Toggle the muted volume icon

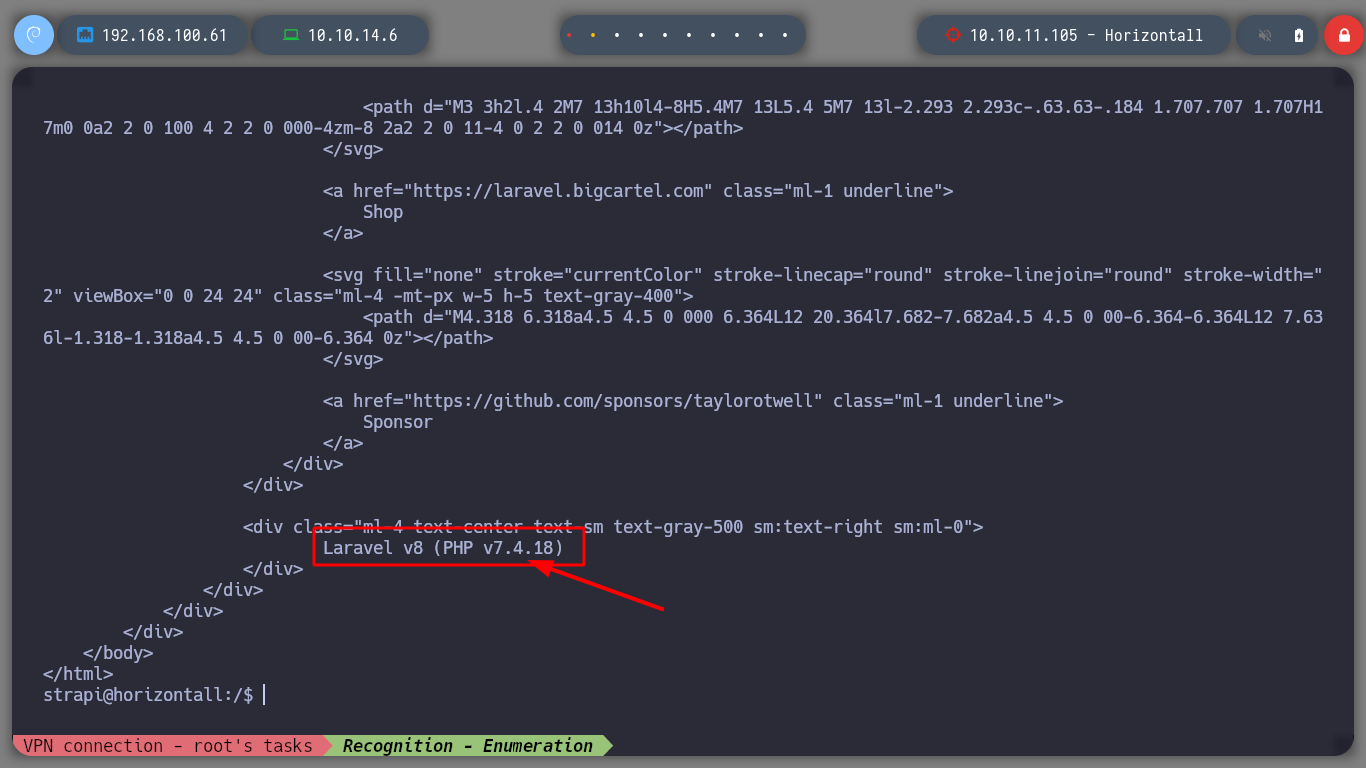click(1265, 35)
